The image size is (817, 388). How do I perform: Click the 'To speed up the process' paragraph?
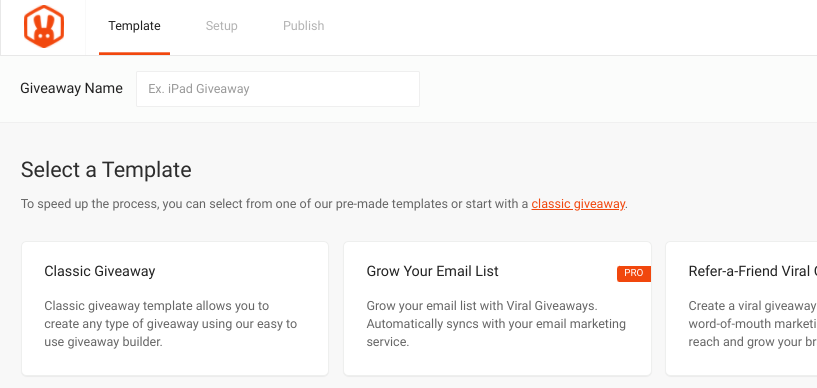(x=324, y=204)
